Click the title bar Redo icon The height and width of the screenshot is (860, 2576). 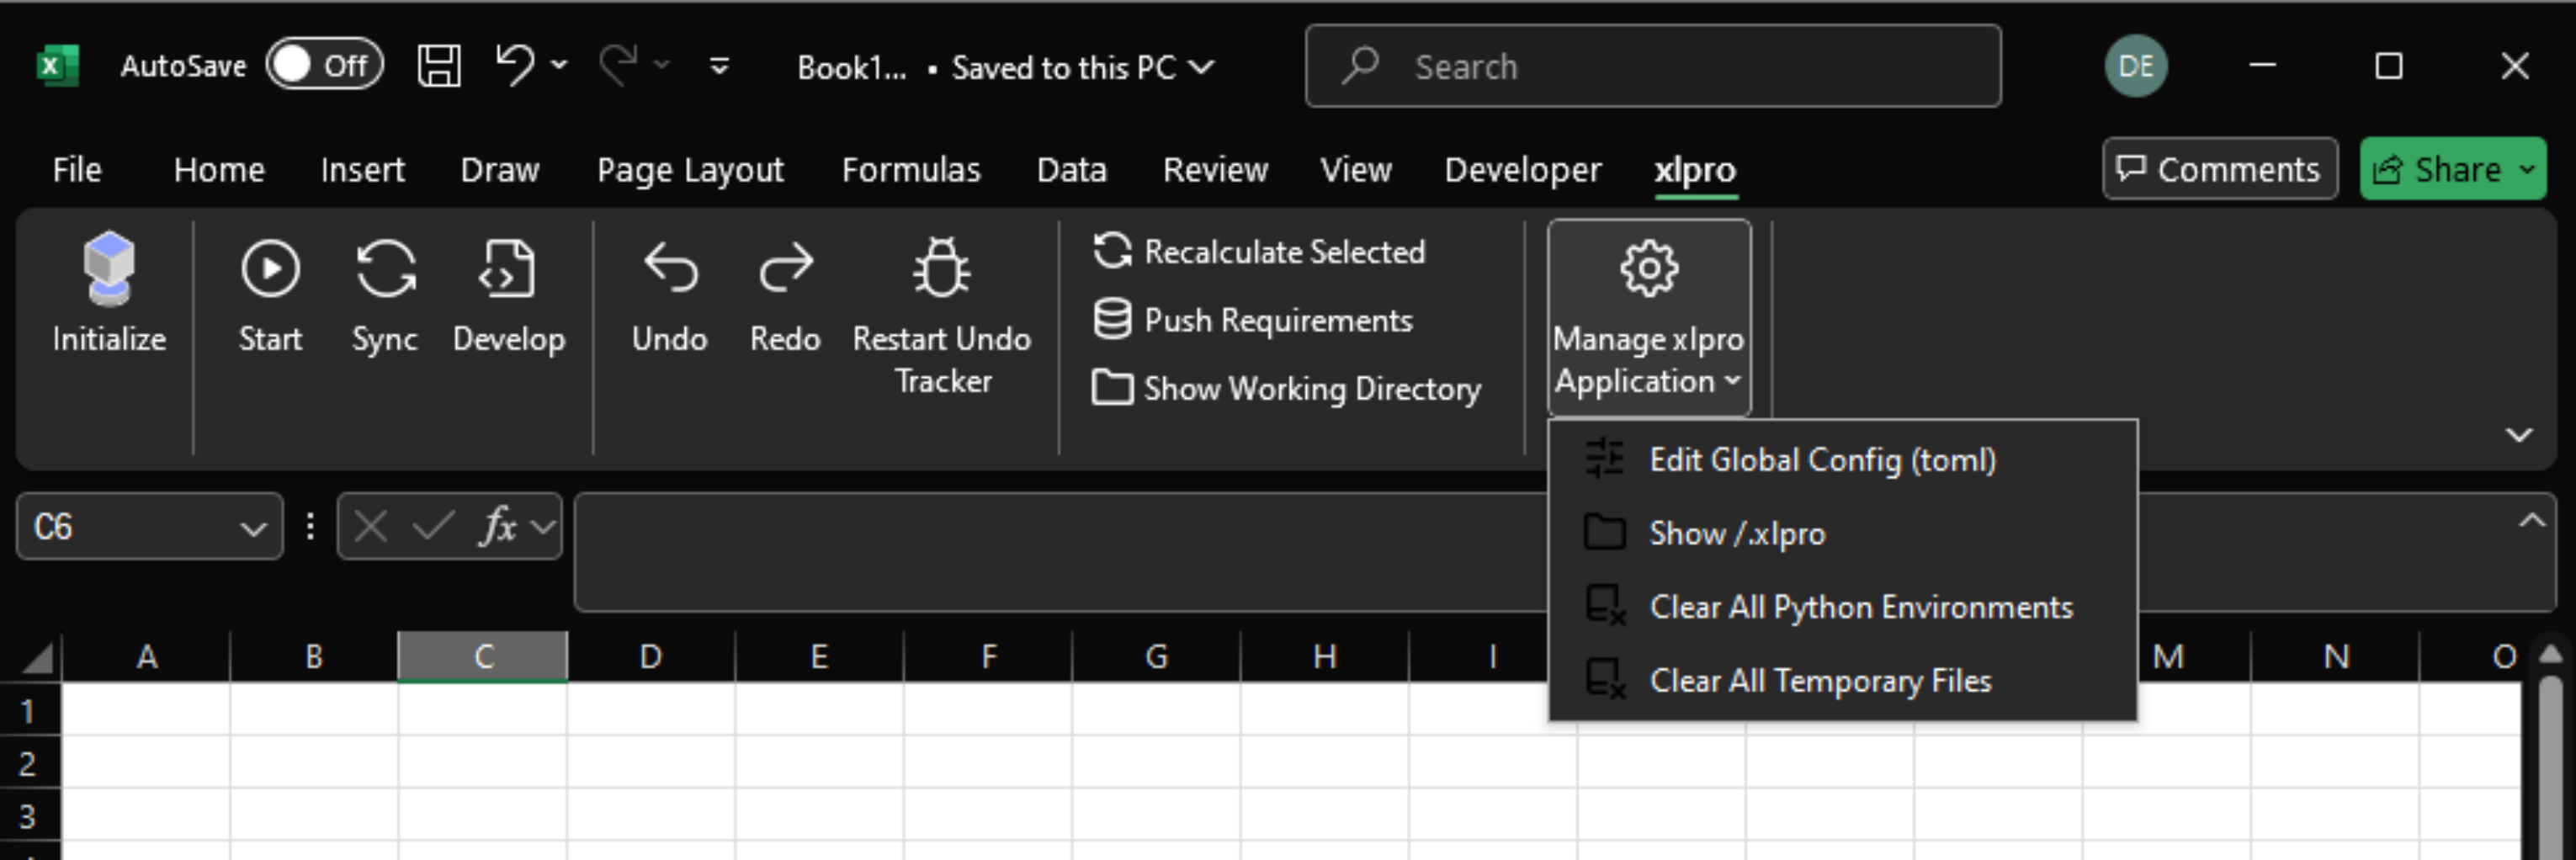click(x=618, y=66)
